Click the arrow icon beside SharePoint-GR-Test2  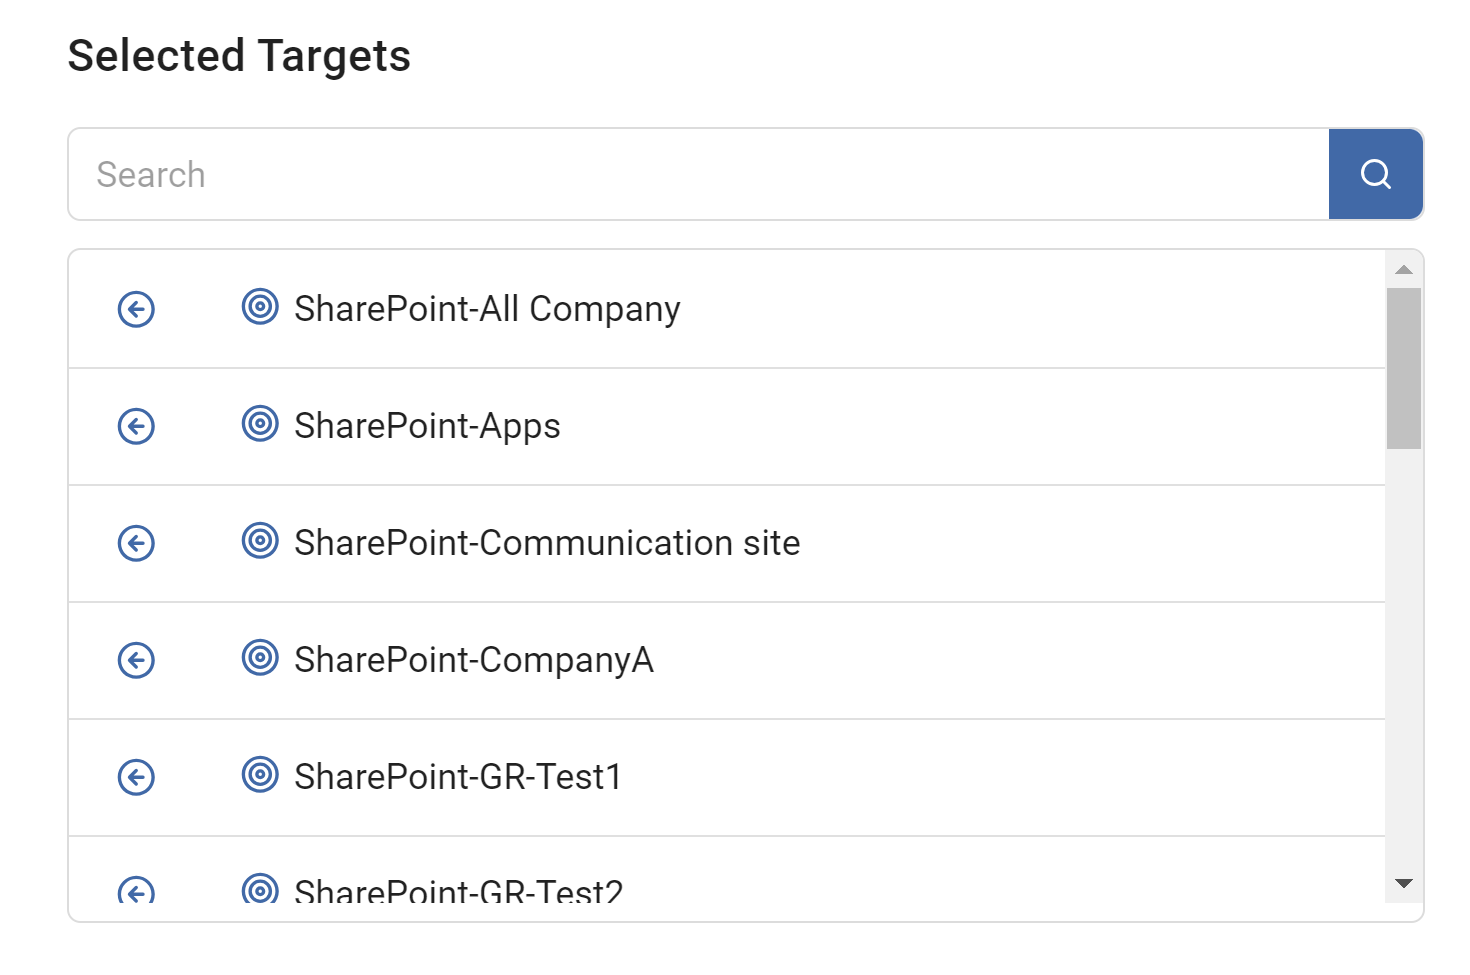point(136,890)
